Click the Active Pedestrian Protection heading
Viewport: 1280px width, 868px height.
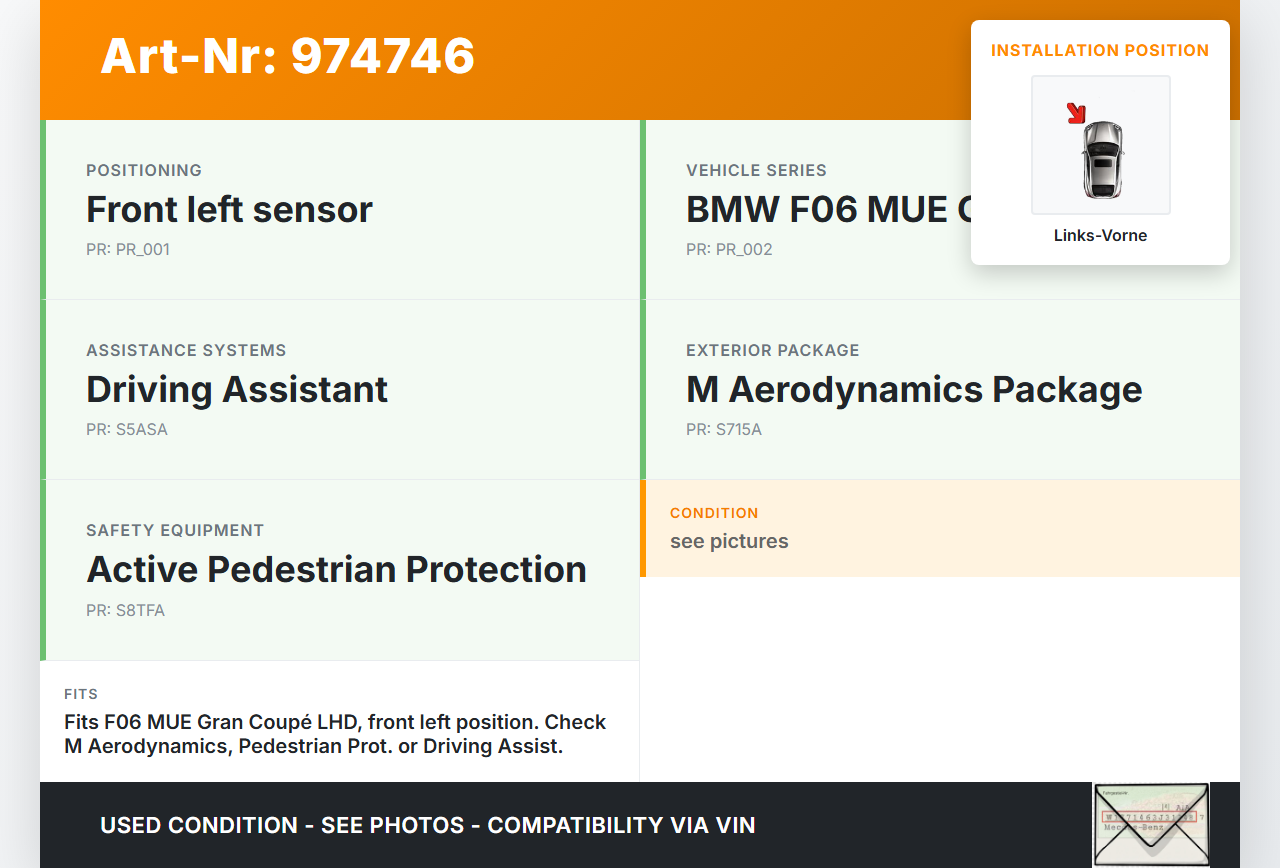pos(337,569)
